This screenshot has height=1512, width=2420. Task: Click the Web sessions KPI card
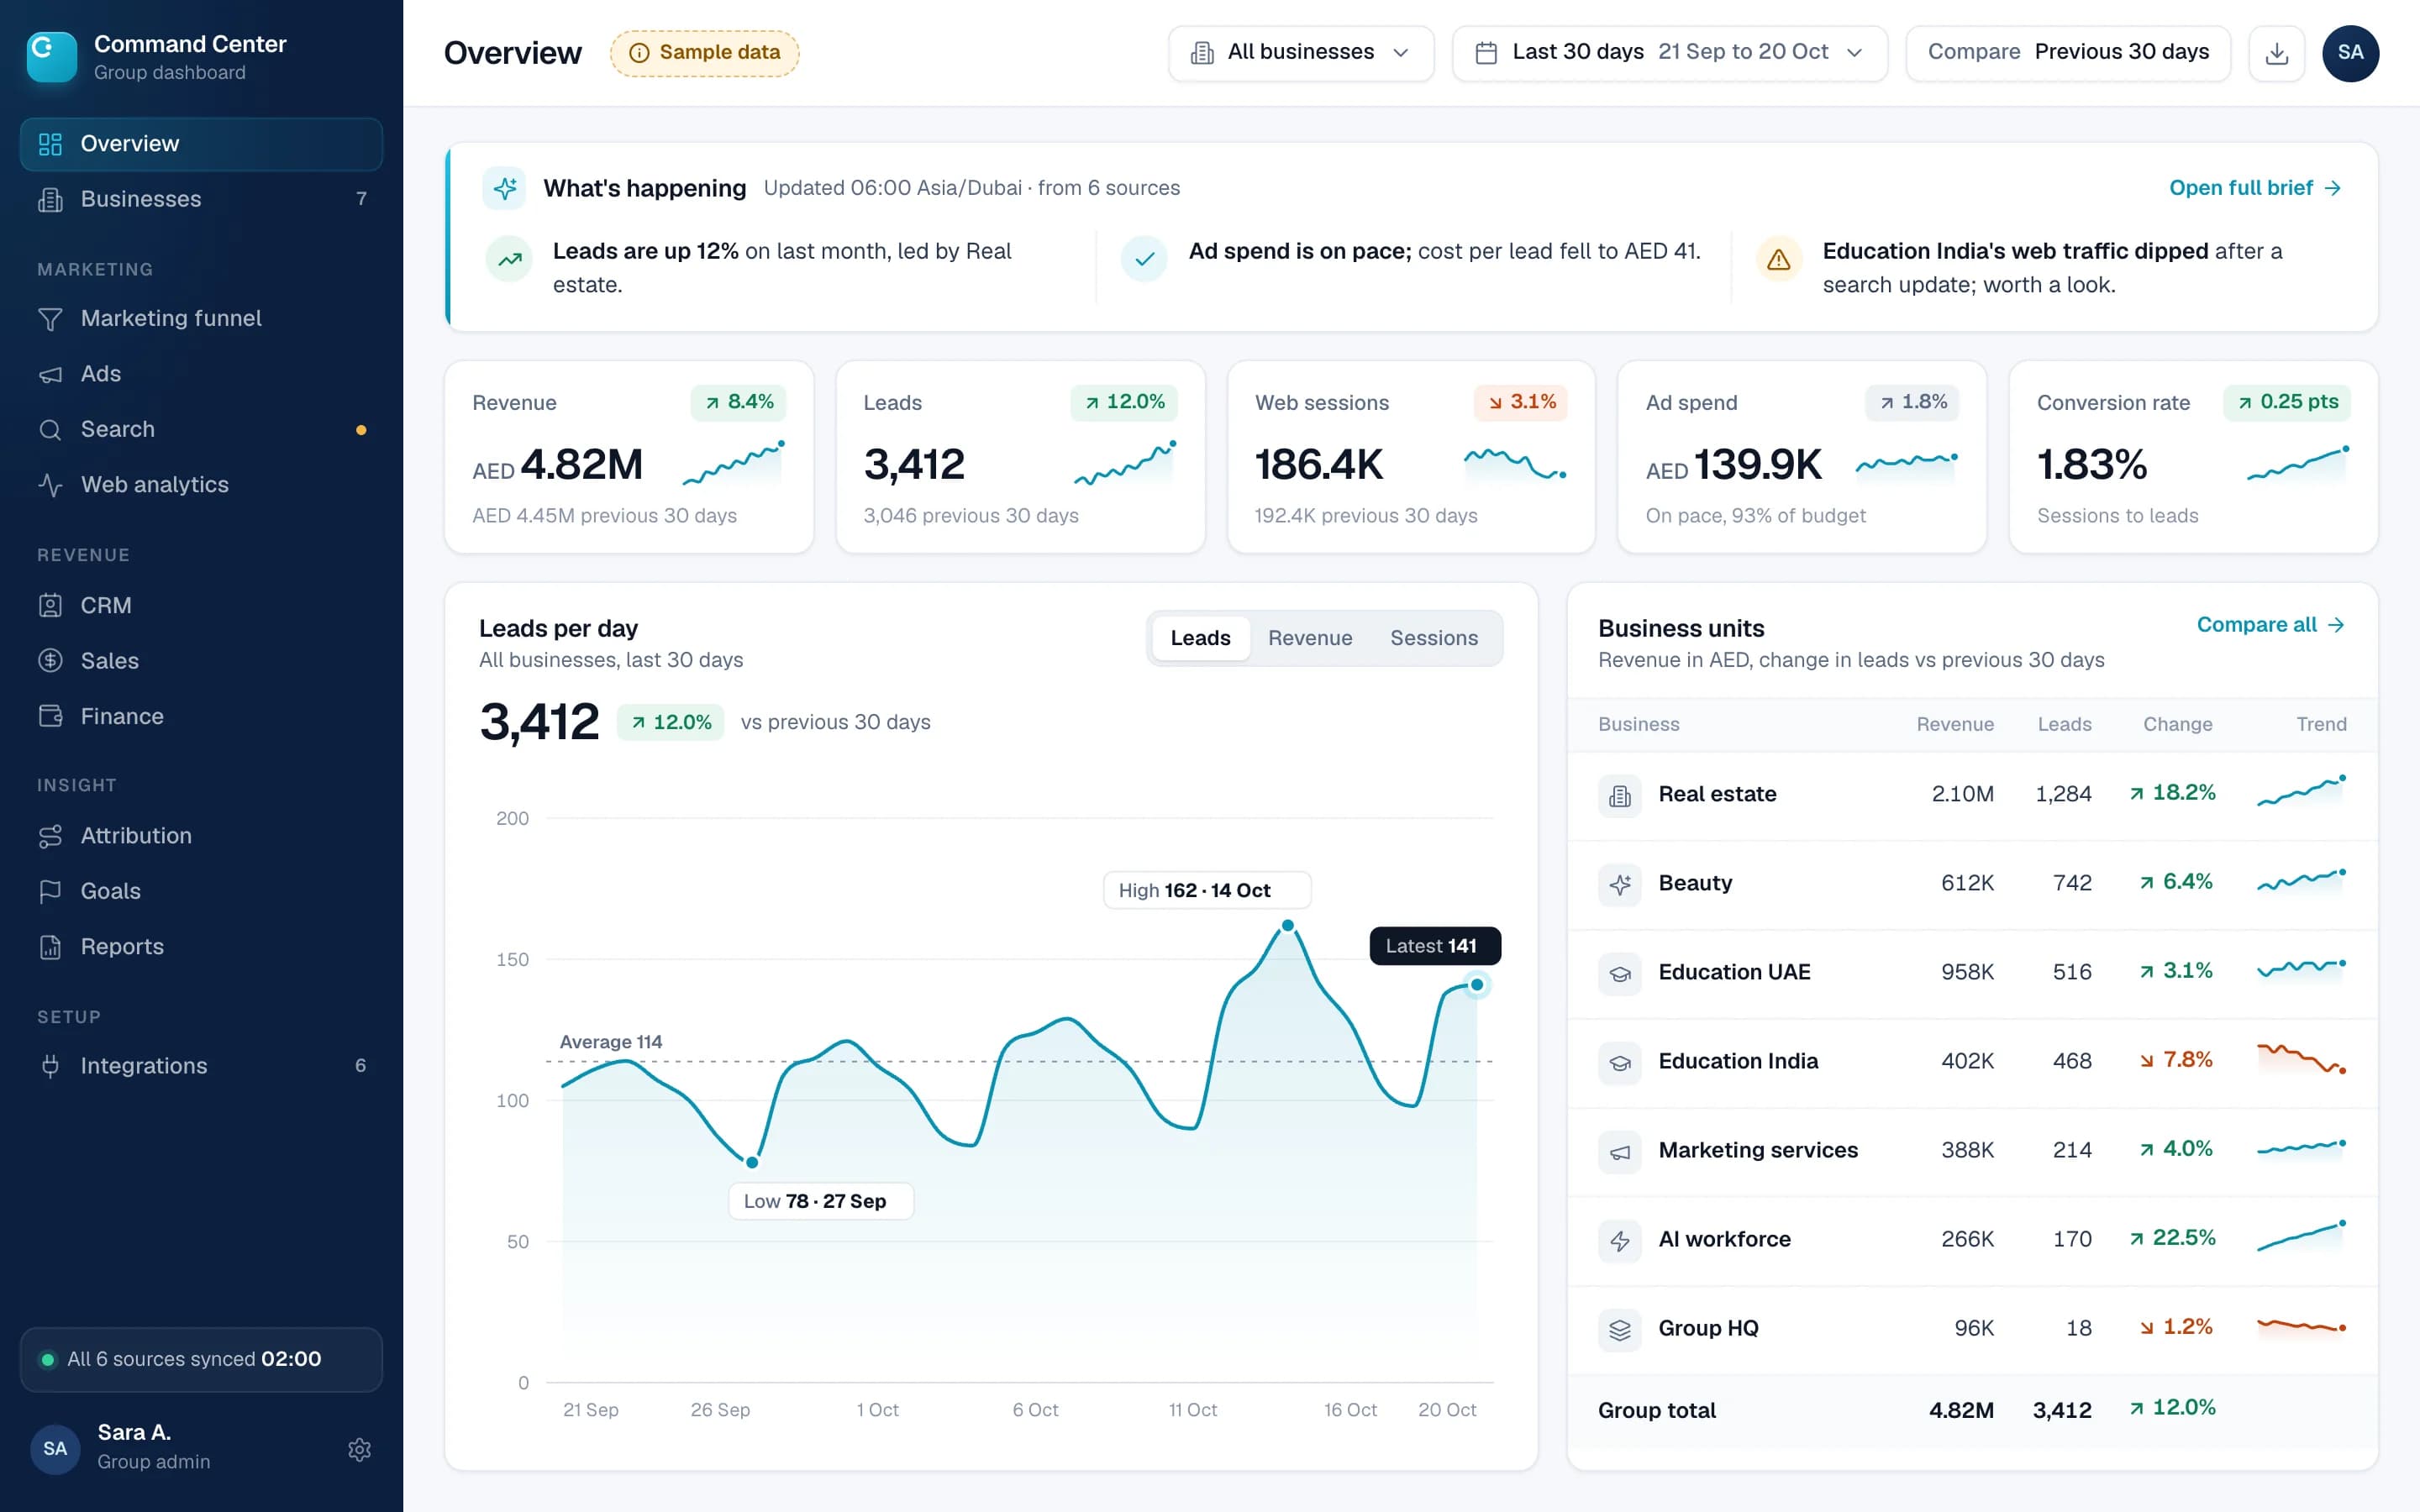[x=1410, y=457]
